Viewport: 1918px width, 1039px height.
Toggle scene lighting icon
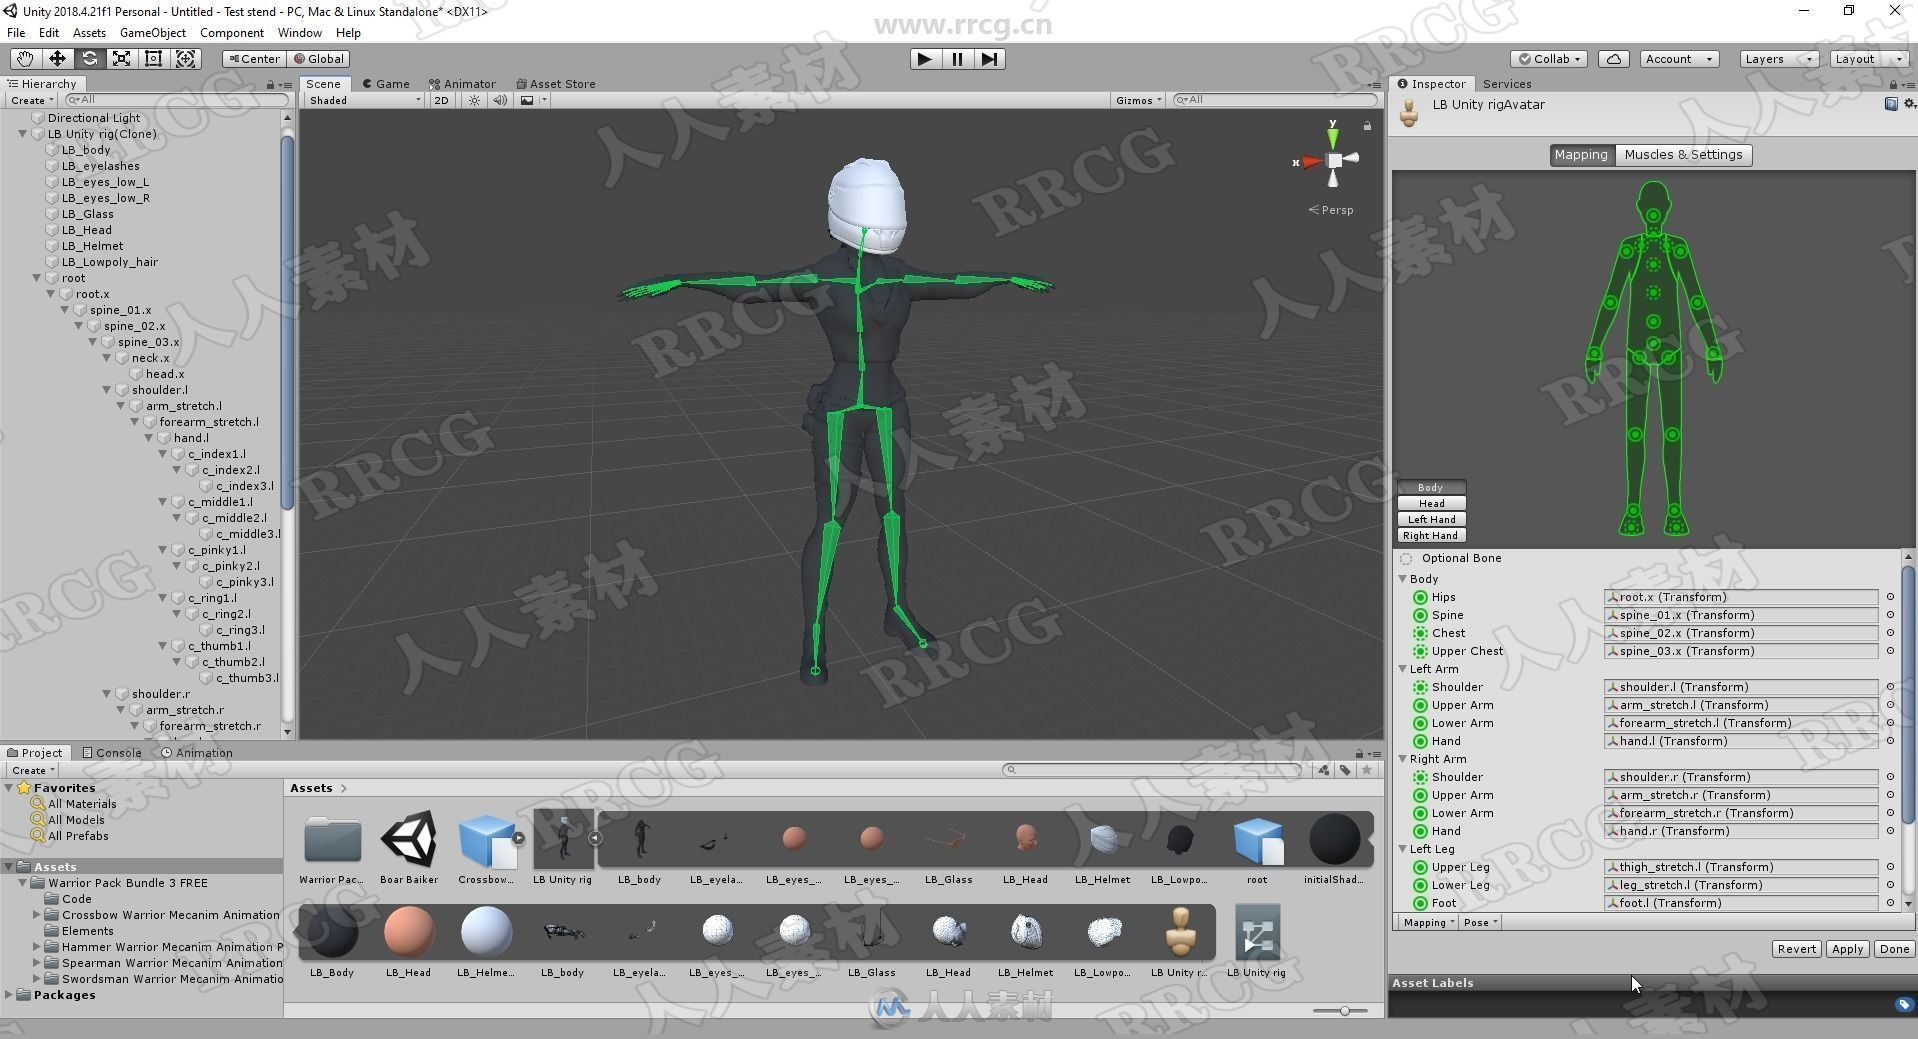click(x=475, y=100)
